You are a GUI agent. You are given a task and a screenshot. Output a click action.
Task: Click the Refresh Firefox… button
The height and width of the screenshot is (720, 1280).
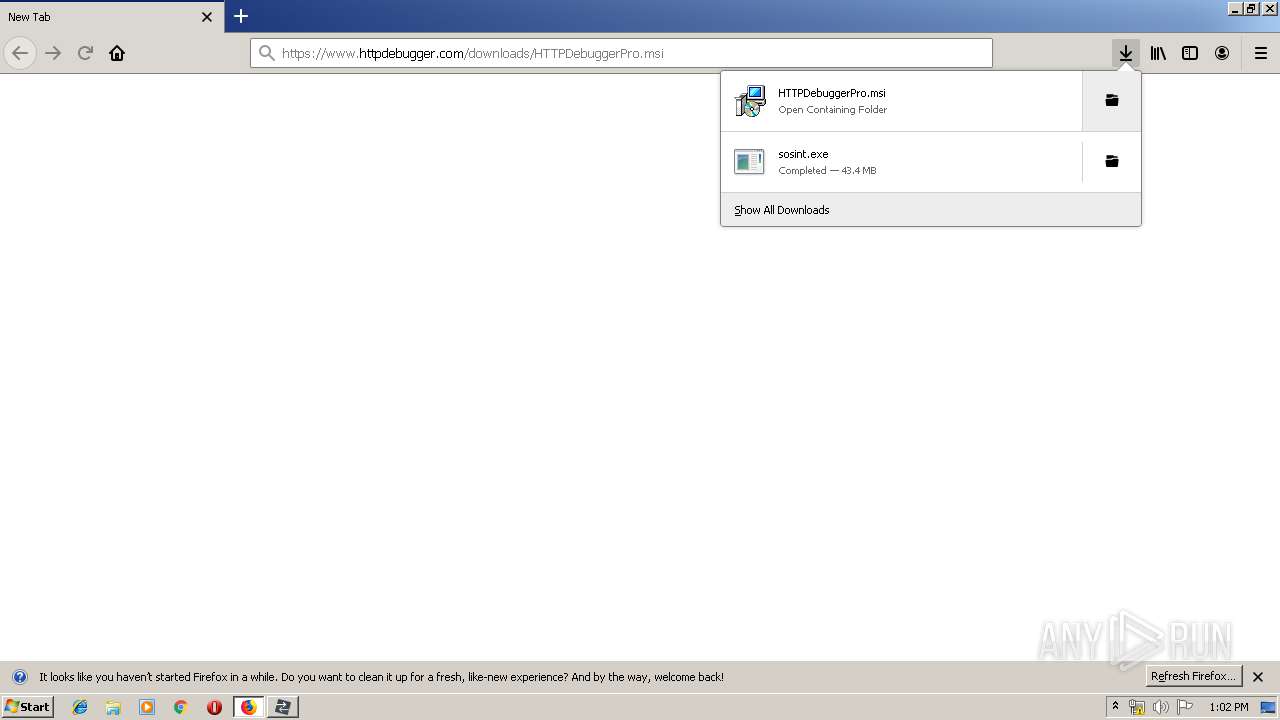pyautogui.click(x=1193, y=676)
